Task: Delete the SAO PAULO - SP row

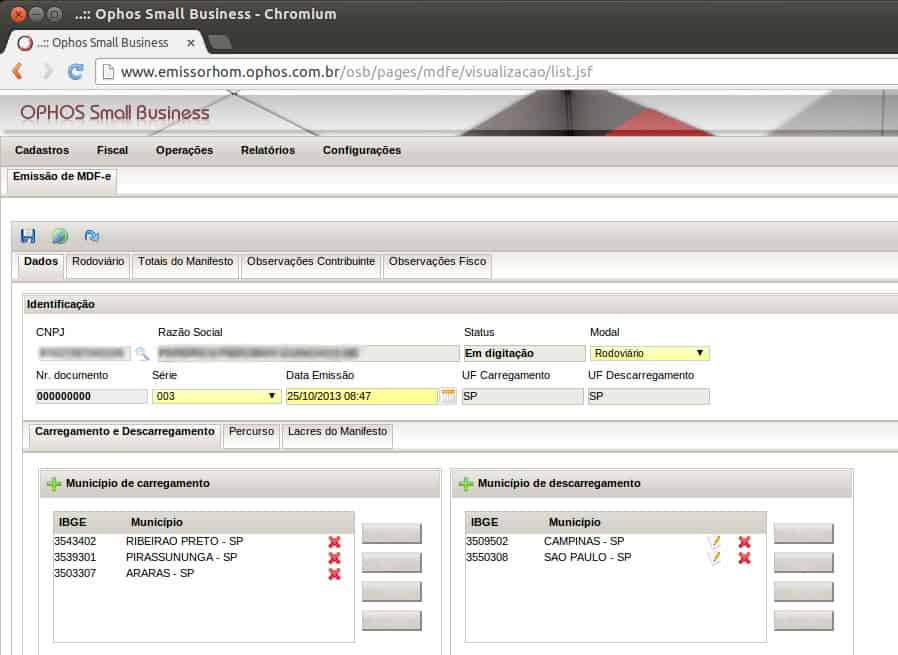Action: (x=745, y=558)
